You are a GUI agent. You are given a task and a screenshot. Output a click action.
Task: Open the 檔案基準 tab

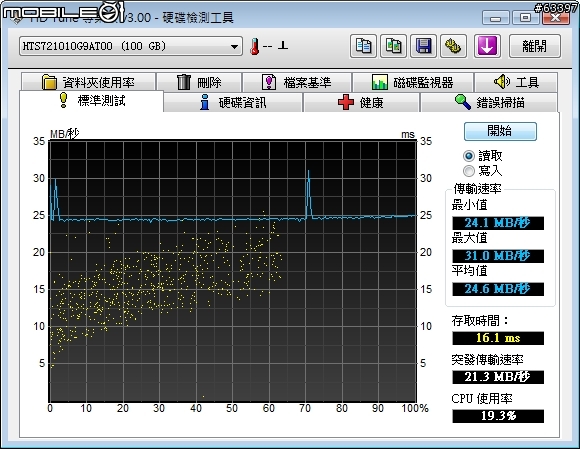[297, 82]
